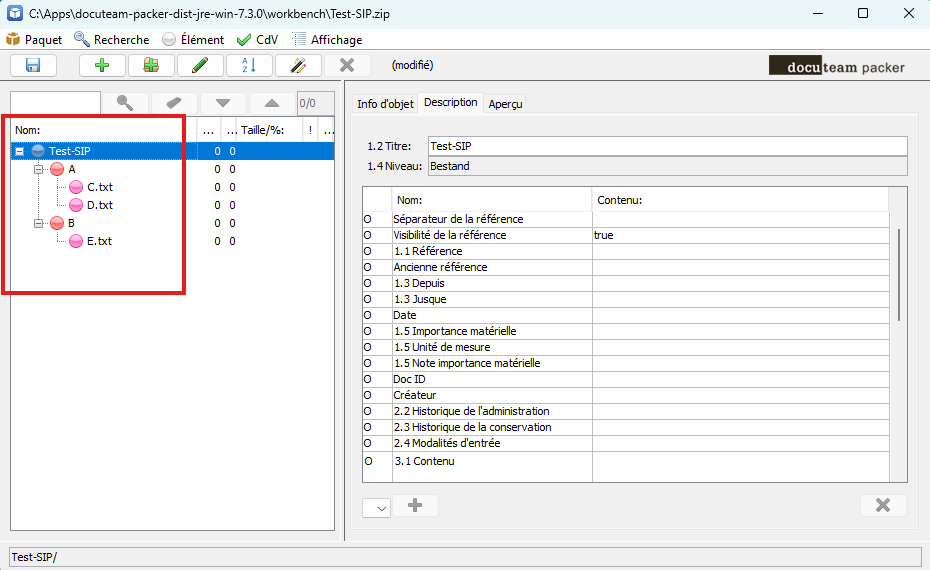The image size is (930, 570).
Task: Click the Contenu: column header
Action: click(x=740, y=200)
